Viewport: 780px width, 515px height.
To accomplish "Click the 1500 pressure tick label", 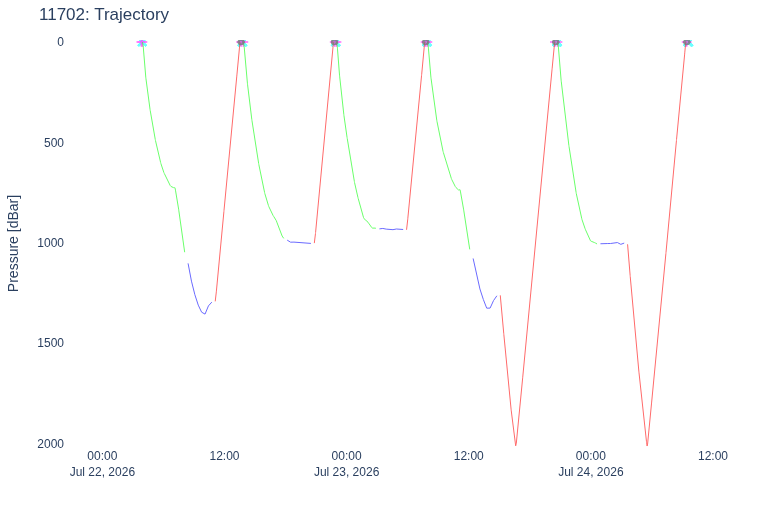I will click(x=51, y=343).
